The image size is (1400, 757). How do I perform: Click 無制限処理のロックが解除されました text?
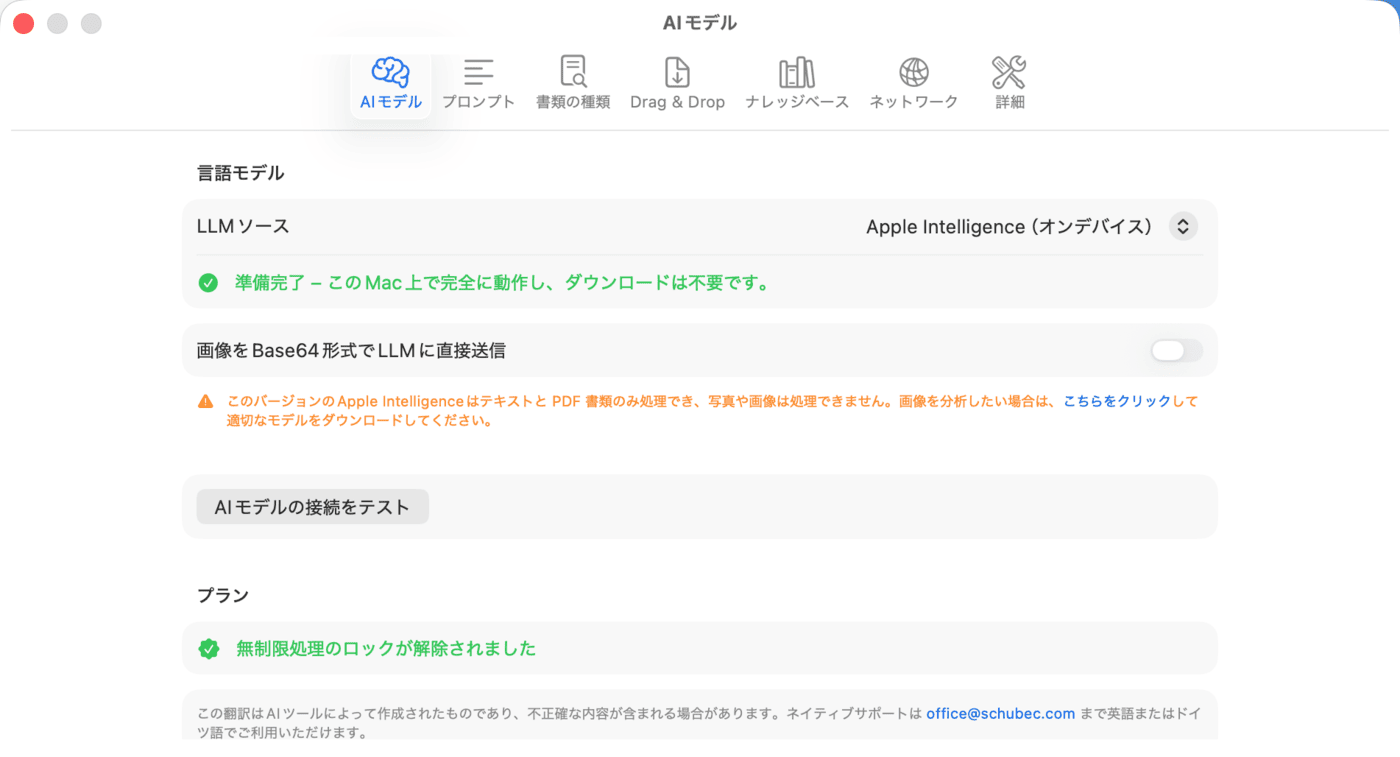(386, 649)
